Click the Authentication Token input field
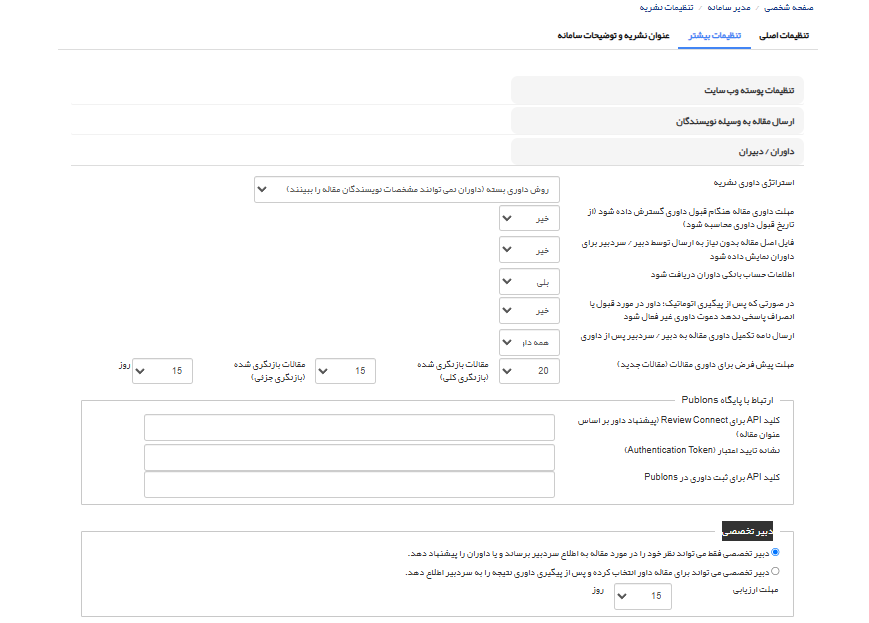 tap(349, 457)
